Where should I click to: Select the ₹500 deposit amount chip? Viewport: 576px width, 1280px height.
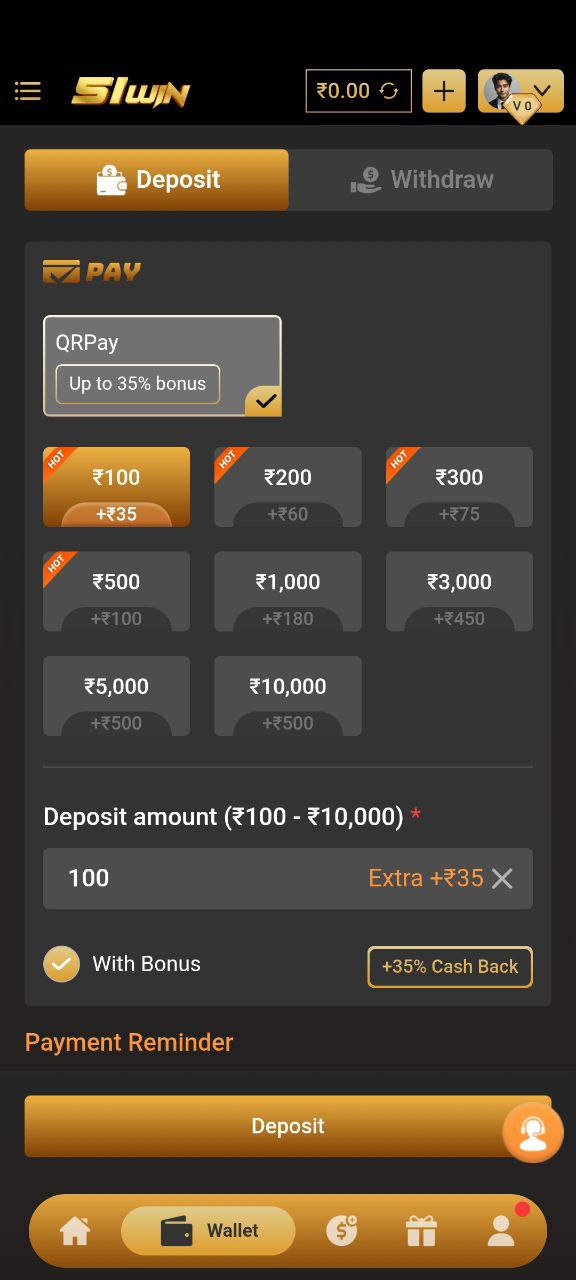[x=116, y=590]
